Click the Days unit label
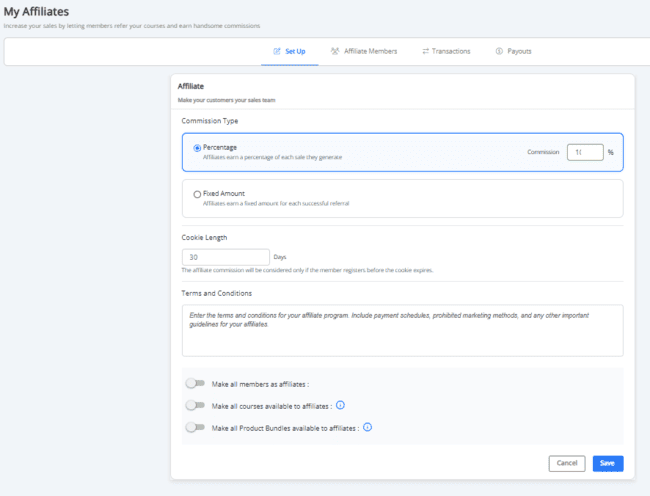The width and height of the screenshot is (650, 496). tap(280, 257)
